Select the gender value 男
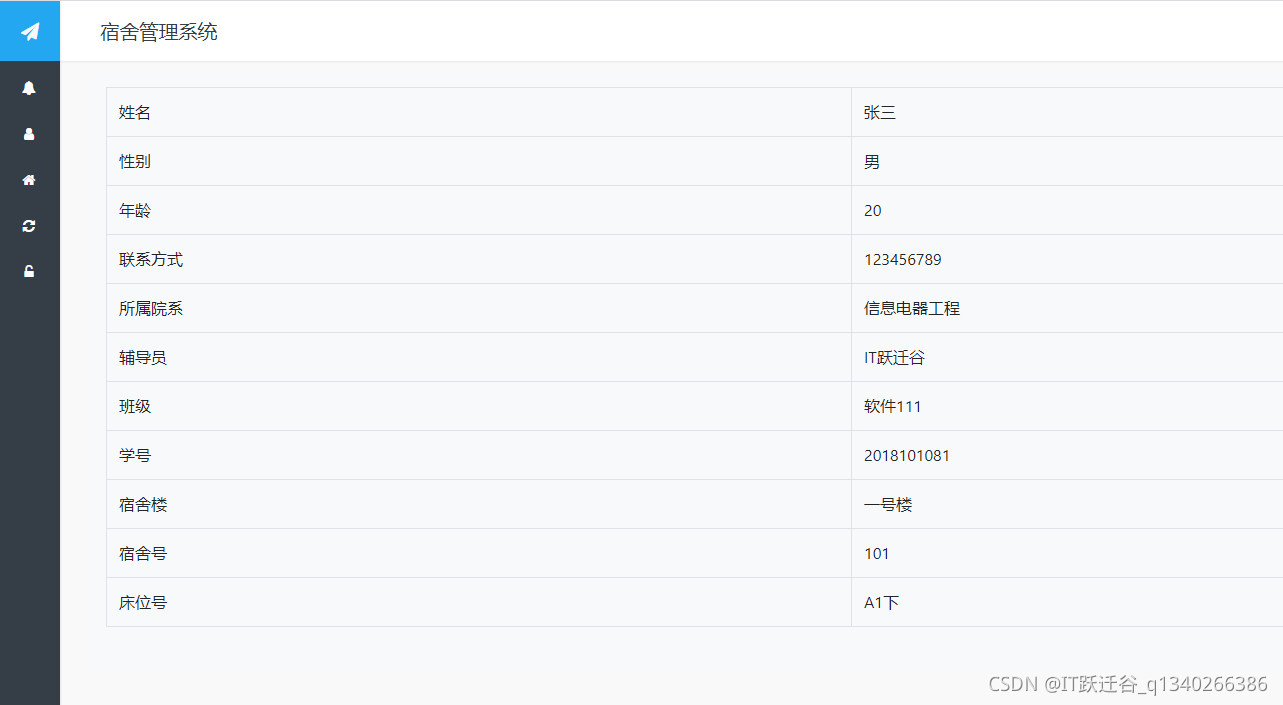Image resolution: width=1283 pixels, height=705 pixels. point(872,162)
